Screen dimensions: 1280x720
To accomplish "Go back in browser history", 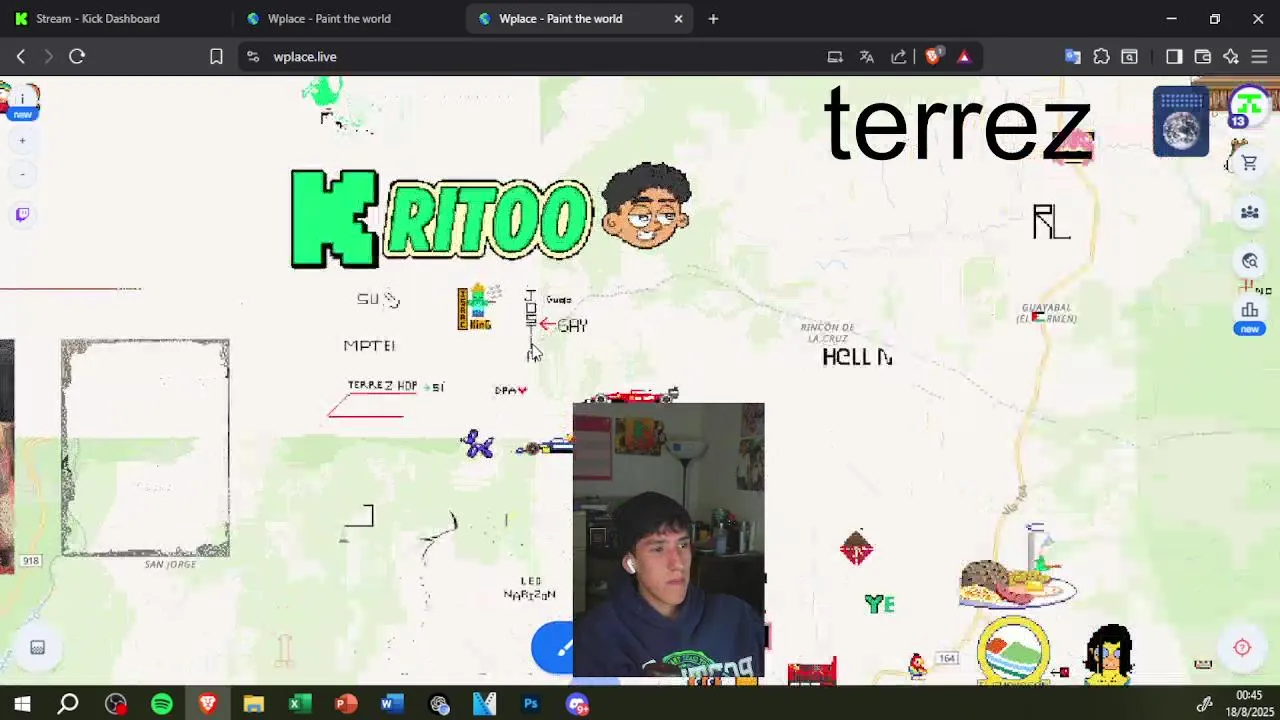I will pos(20,57).
